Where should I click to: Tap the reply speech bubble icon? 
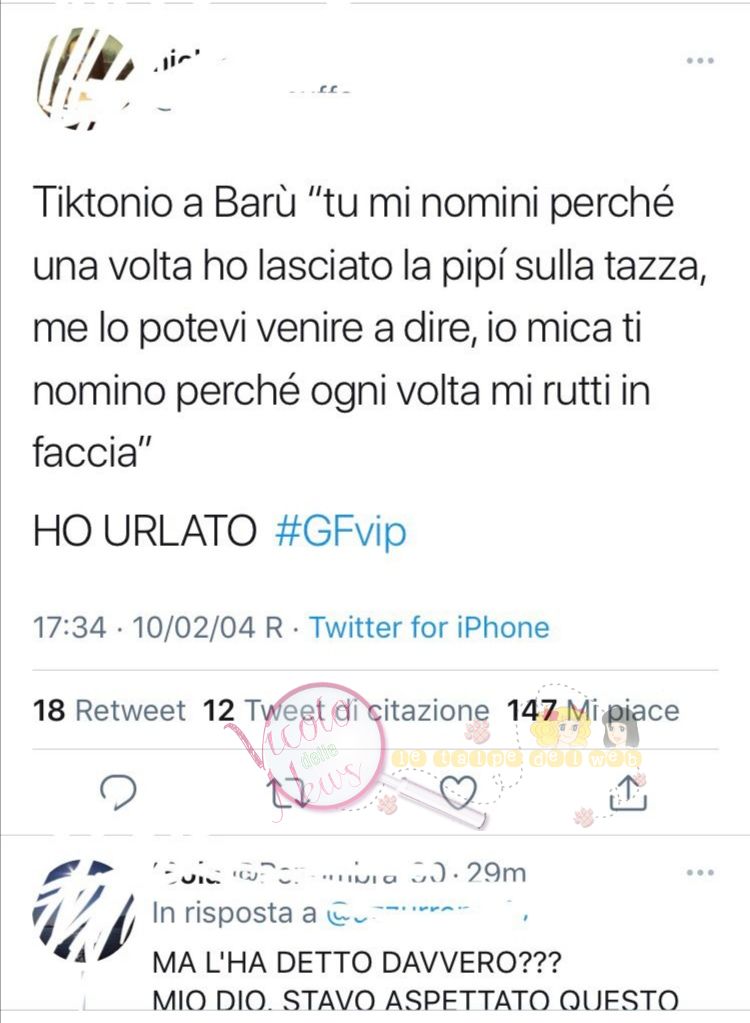[x=118, y=791]
